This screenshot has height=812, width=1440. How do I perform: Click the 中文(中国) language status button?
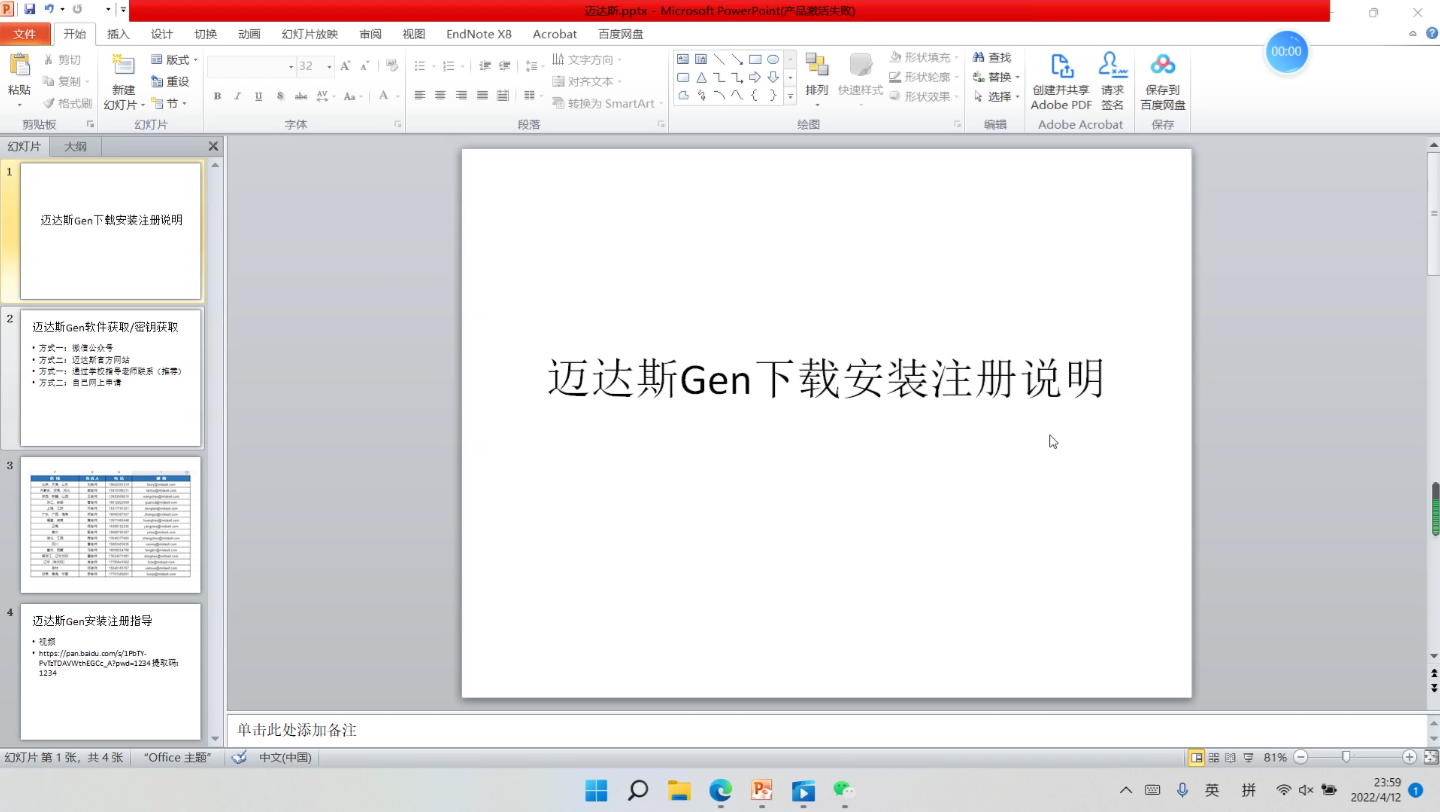point(286,758)
